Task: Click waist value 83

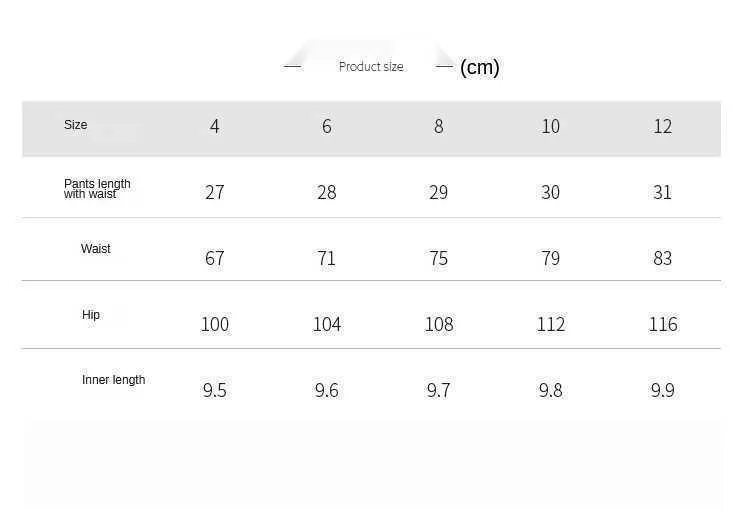Action: pyautogui.click(x=663, y=258)
